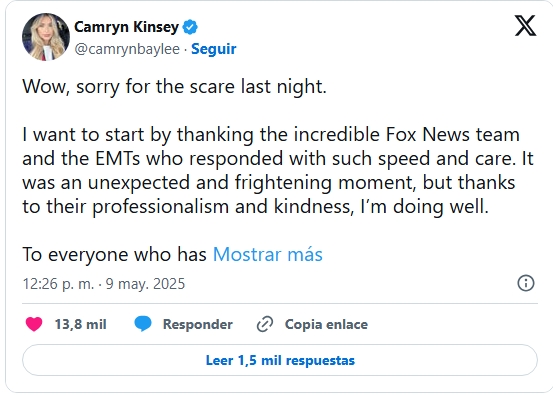Click the "To everyone who has" text
Viewport: 553px width, 395px height.
tap(114, 254)
